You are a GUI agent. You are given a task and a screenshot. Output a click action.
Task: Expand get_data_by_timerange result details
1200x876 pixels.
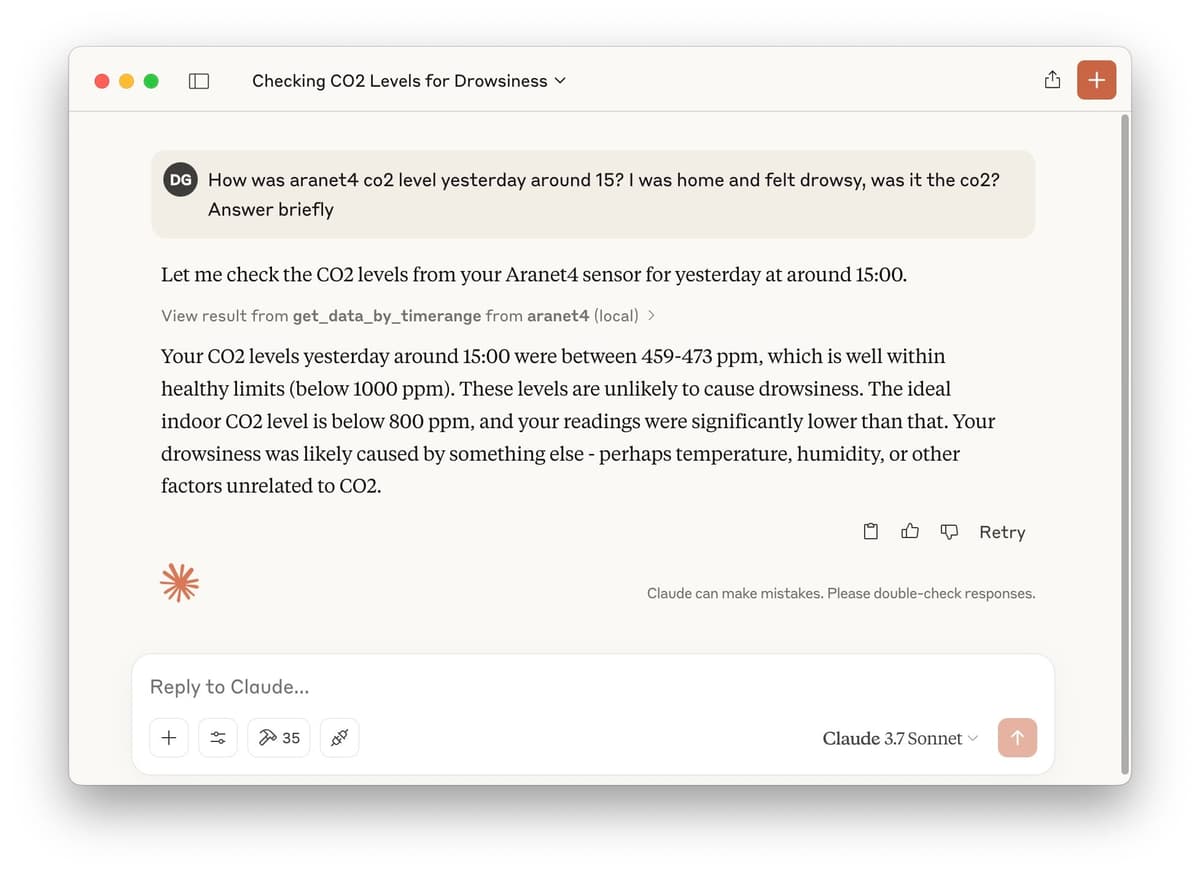point(408,315)
